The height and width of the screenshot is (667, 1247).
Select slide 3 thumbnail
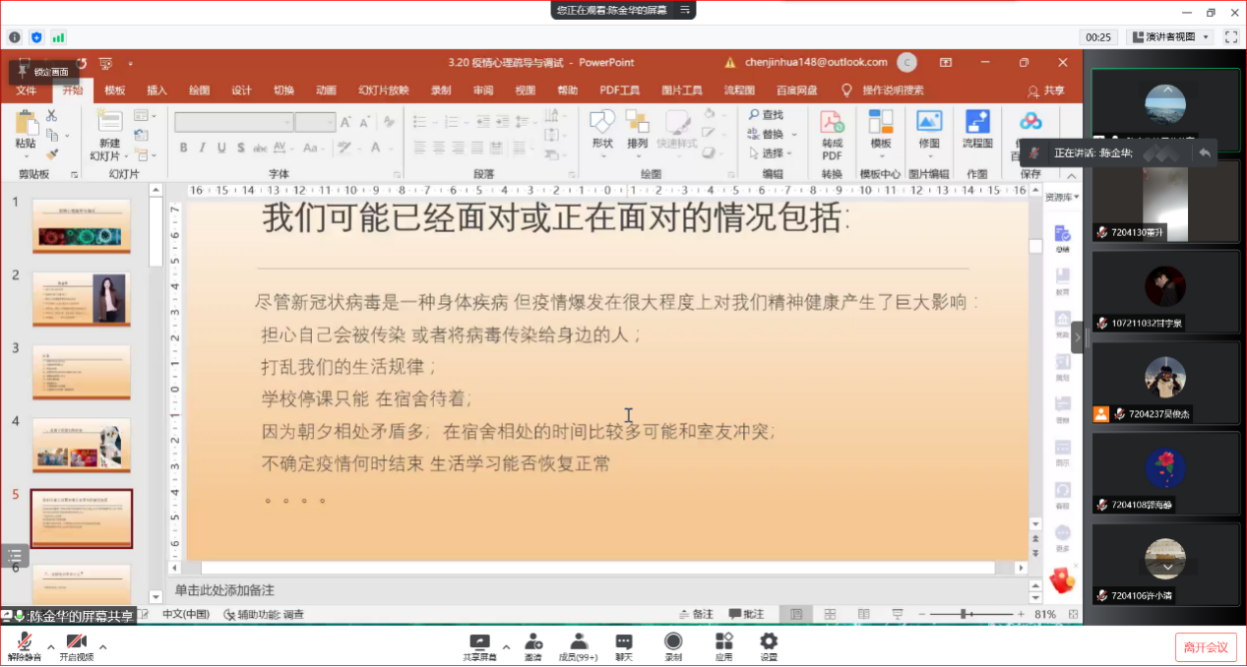[81, 372]
